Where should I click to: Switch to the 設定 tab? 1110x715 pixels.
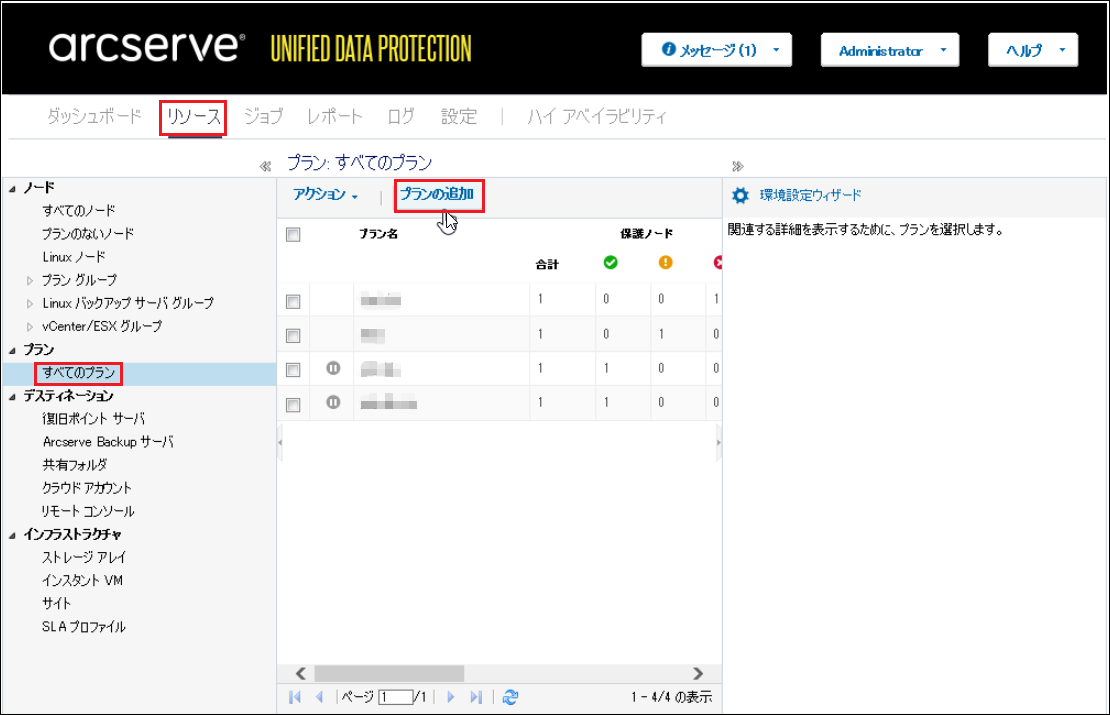459,117
